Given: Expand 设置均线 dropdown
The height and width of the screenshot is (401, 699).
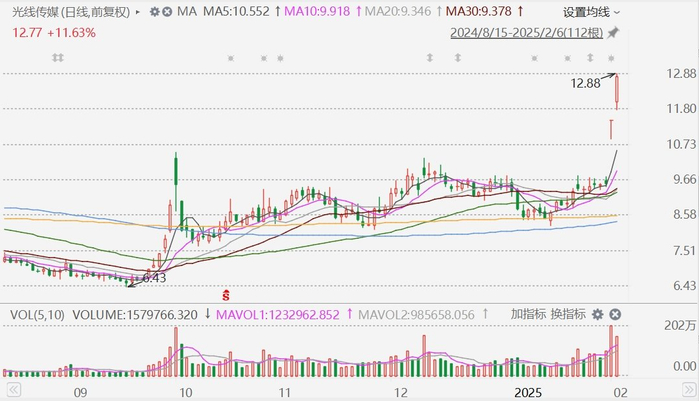Looking at the screenshot, I should (x=591, y=12).
